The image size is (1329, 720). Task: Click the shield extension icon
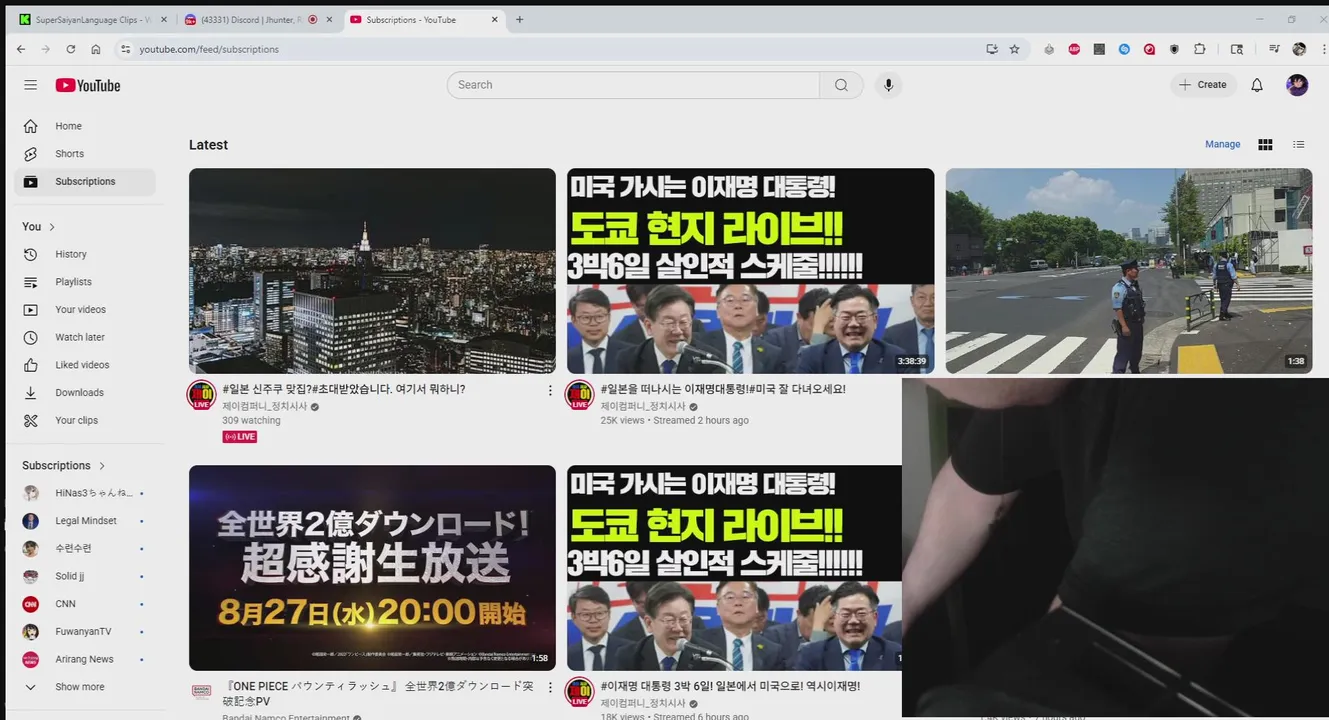(1174, 49)
